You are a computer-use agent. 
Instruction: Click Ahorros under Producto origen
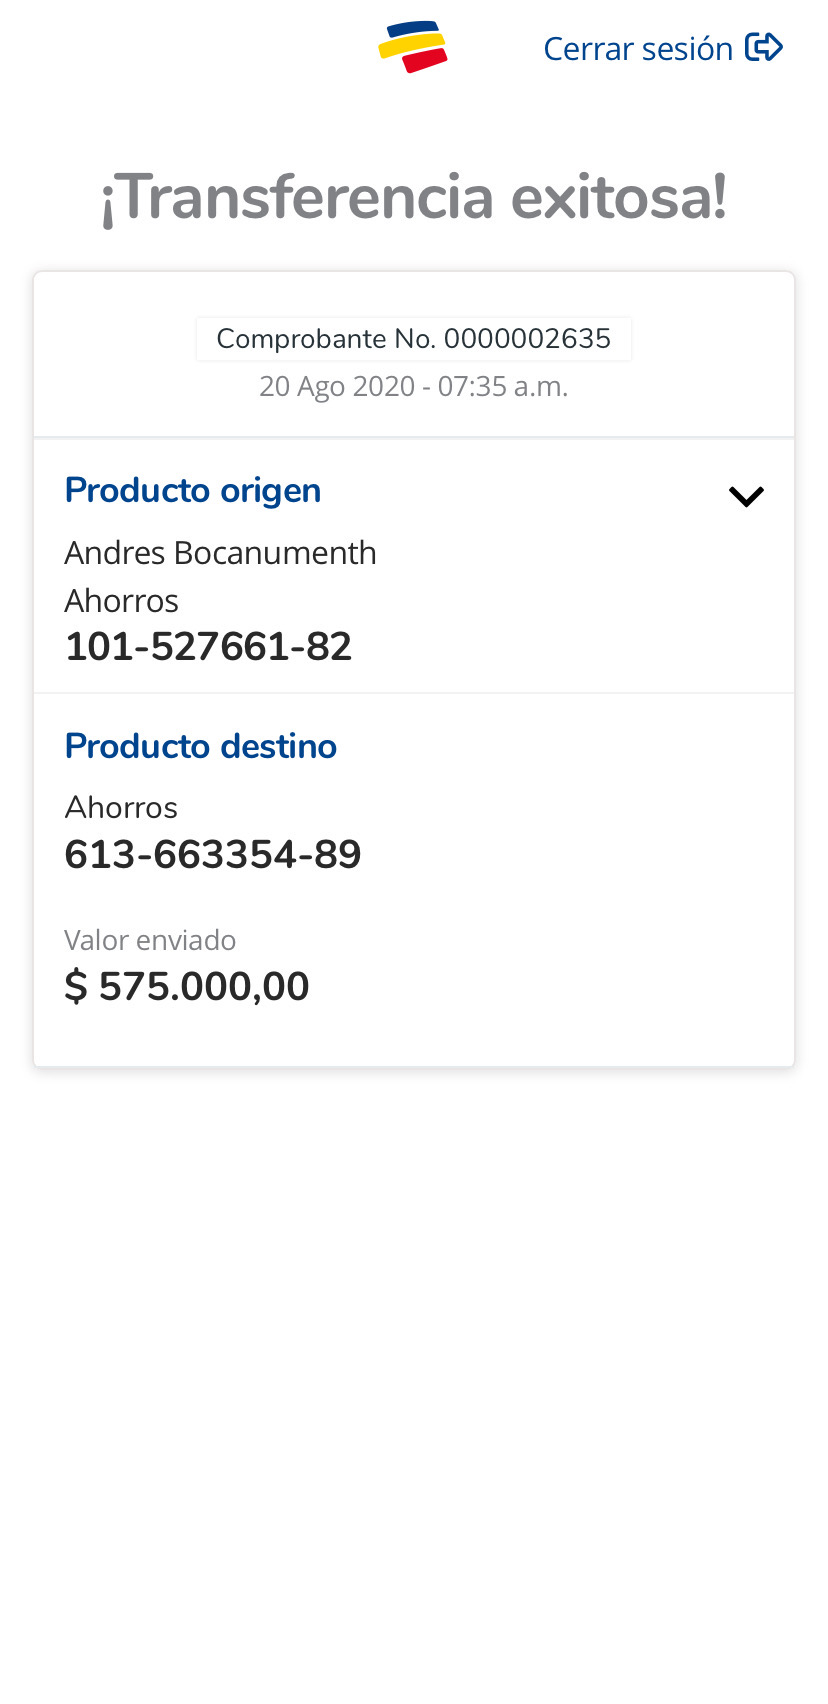(x=122, y=600)
